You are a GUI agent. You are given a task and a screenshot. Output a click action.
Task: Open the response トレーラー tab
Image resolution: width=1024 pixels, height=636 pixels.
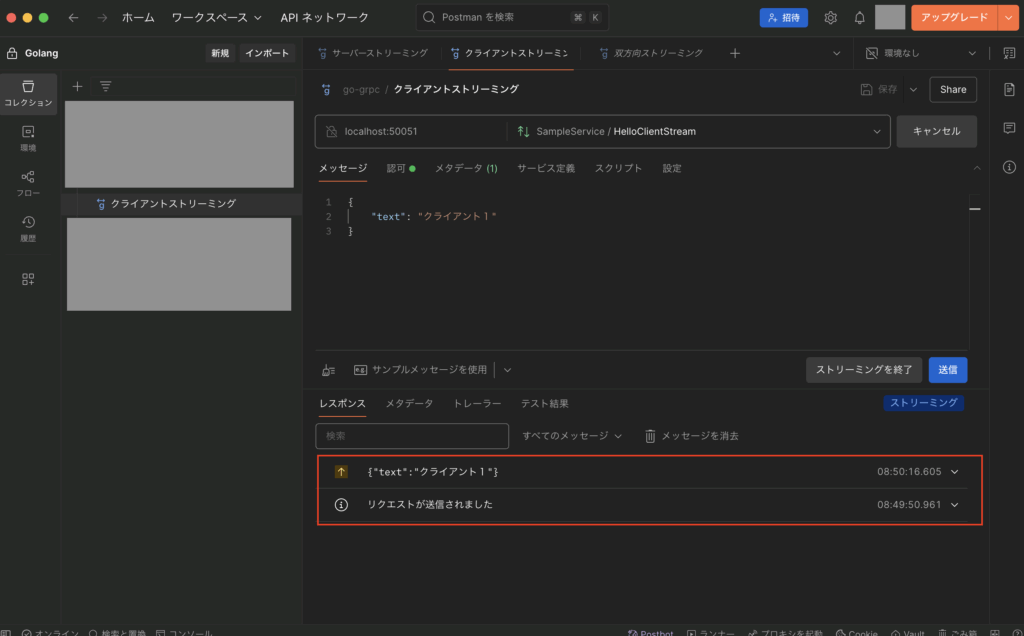tap(477, 404)
